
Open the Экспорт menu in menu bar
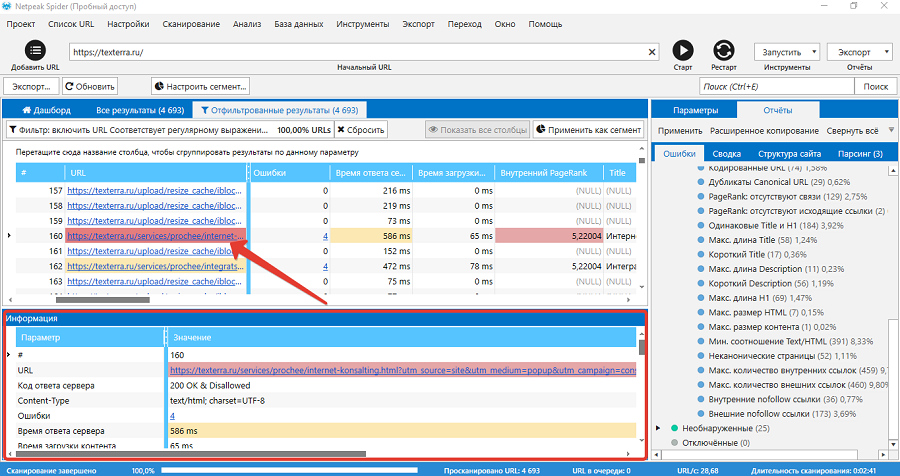coord(418,24)
